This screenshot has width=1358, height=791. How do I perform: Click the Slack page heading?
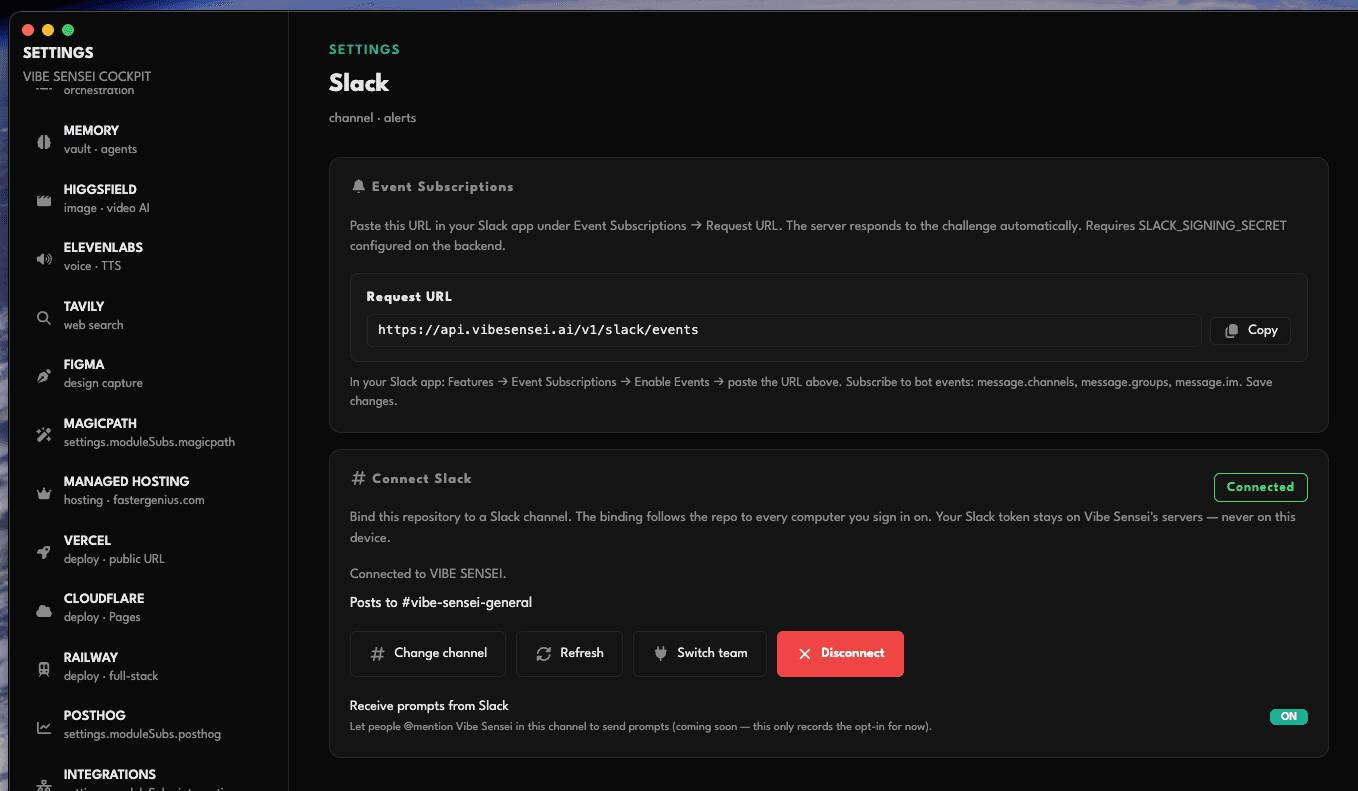(x=359, y=83)
